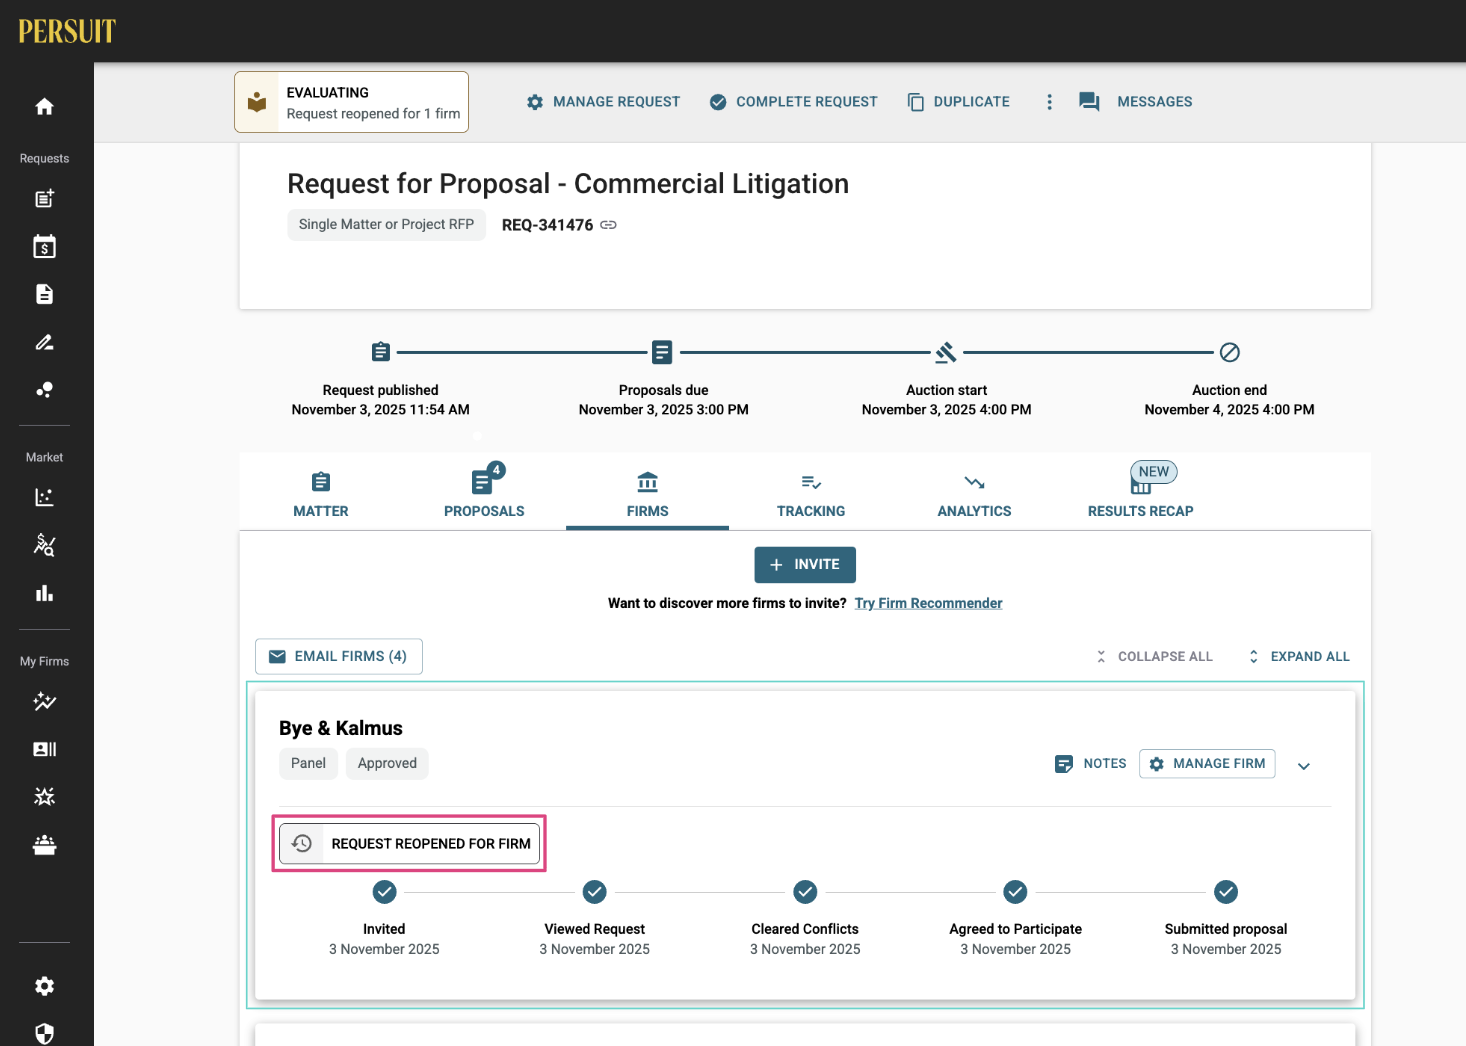Open the bubble chart icon under Requests

pos(44,390)
